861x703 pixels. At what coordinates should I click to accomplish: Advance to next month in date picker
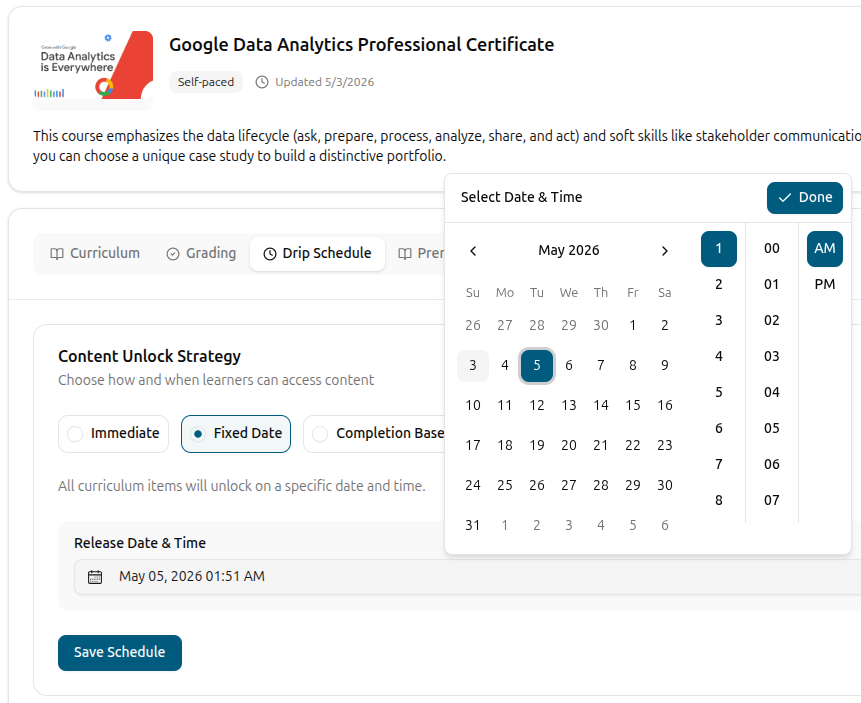pos(664,251)
